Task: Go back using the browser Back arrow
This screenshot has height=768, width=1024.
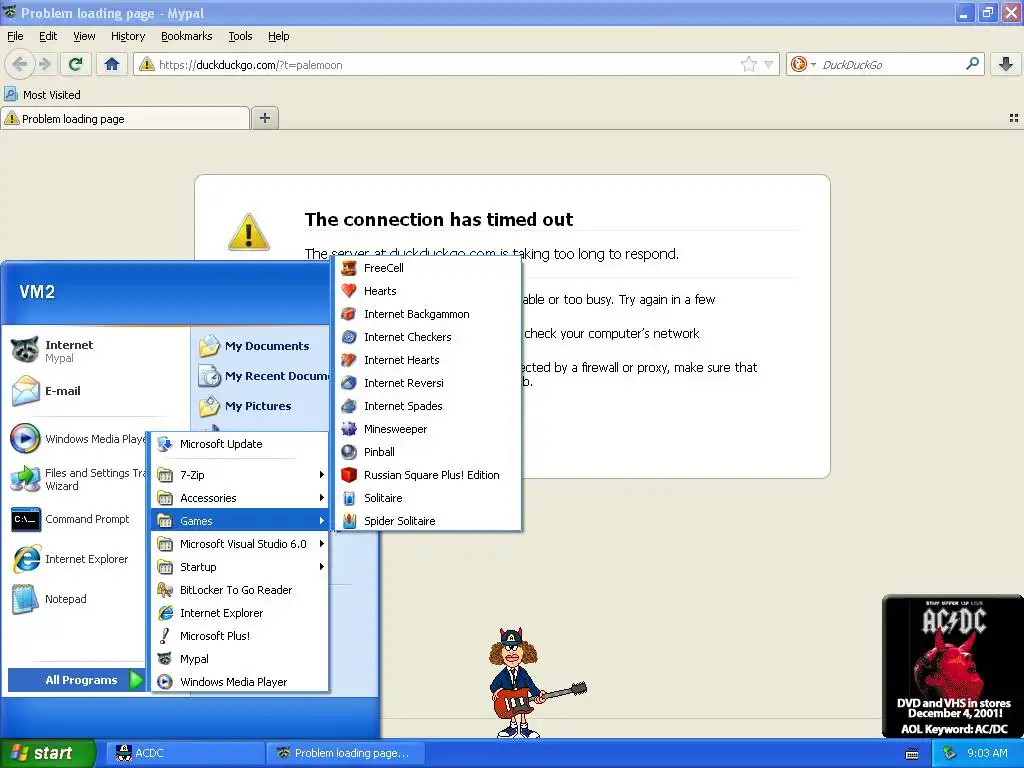Action: click(x=20, y=64)
